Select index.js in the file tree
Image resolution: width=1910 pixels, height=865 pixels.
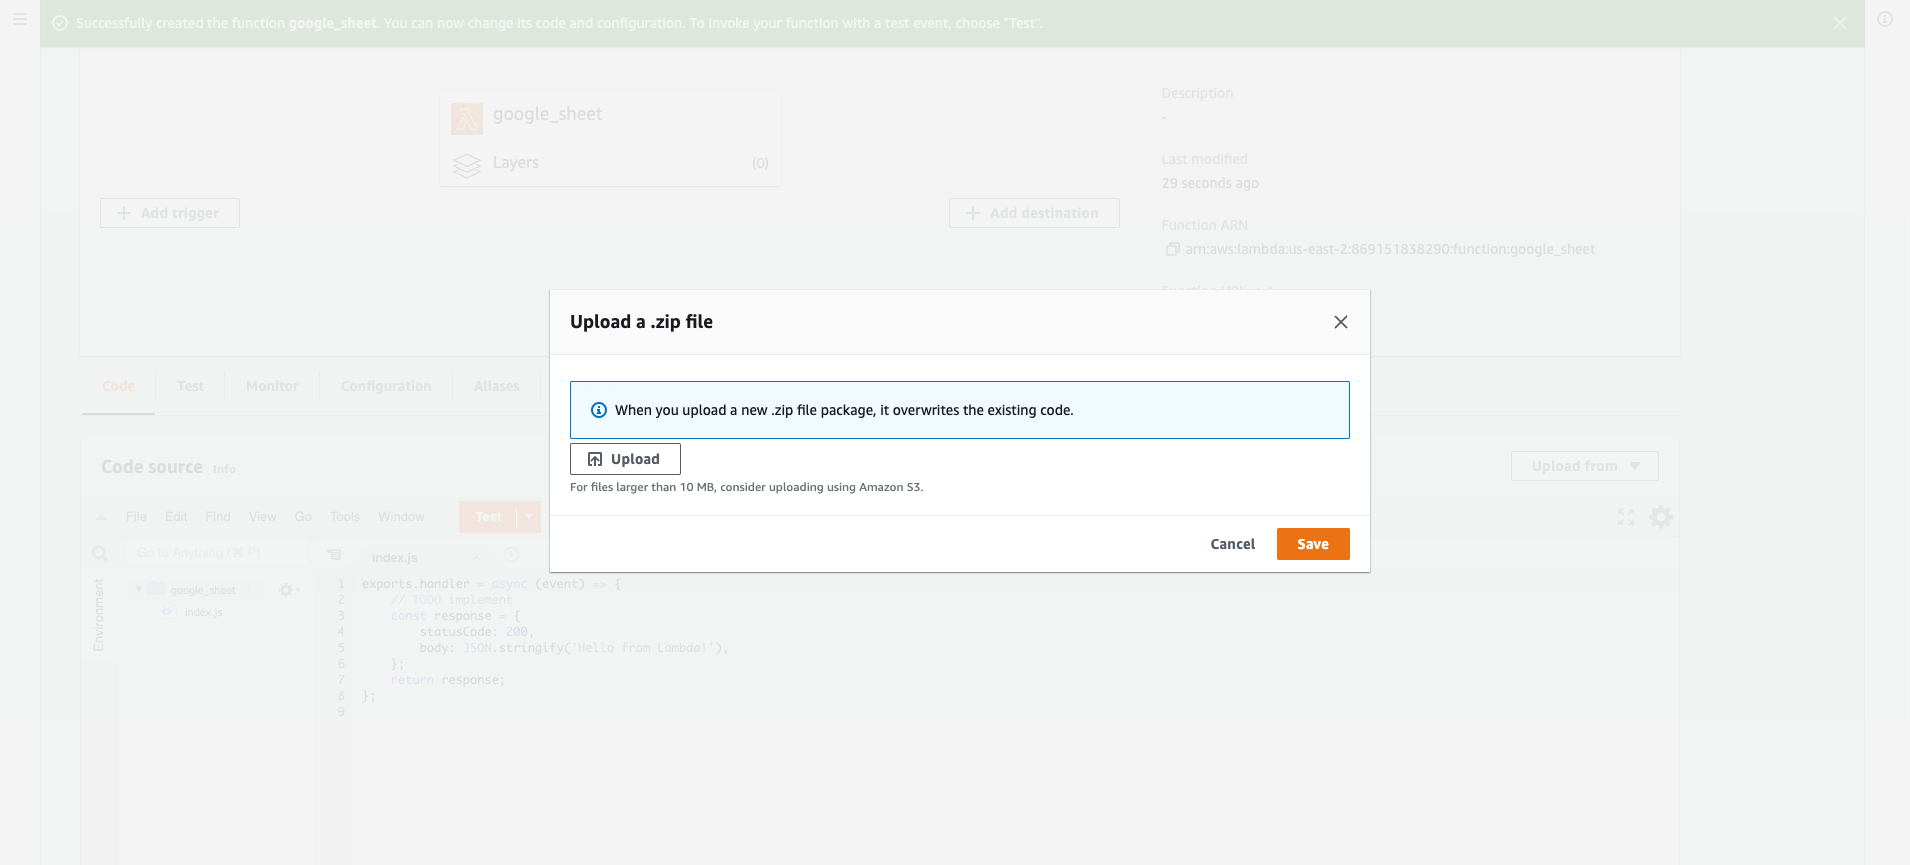pyautogui.click(x=203, y=612)
